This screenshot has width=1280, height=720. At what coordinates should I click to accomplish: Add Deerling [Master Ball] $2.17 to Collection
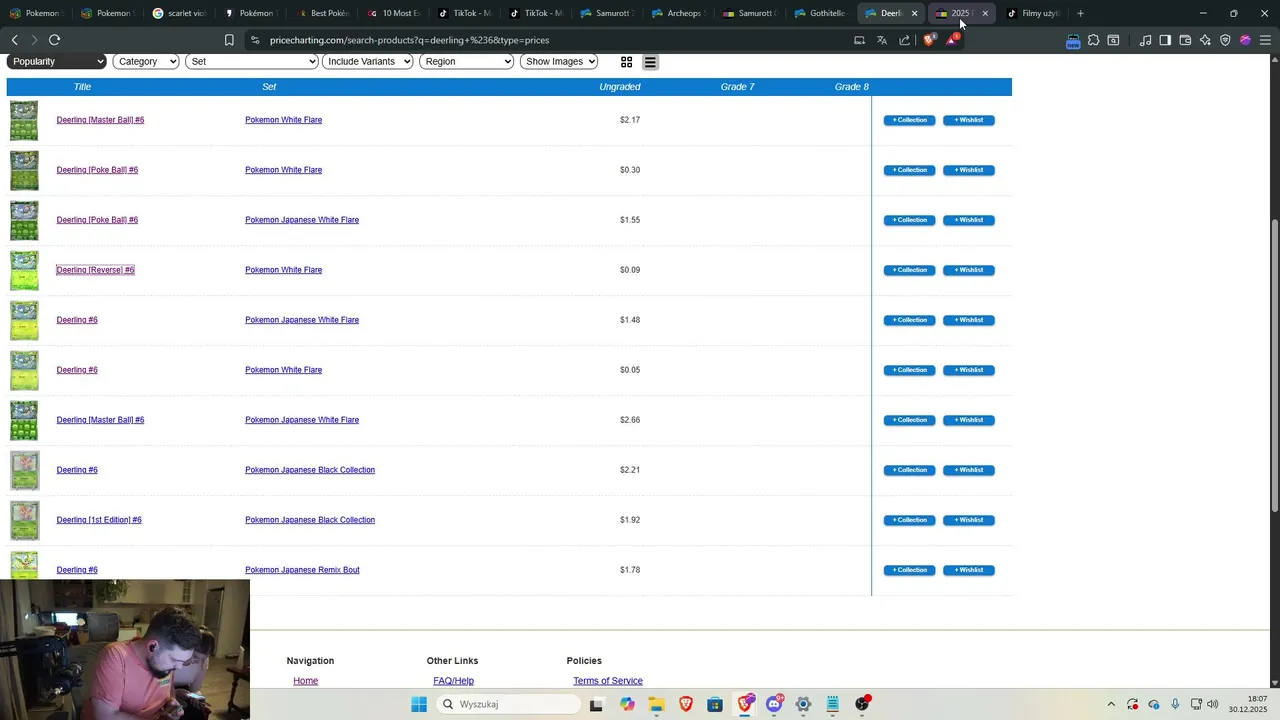(x=909, y=120)
